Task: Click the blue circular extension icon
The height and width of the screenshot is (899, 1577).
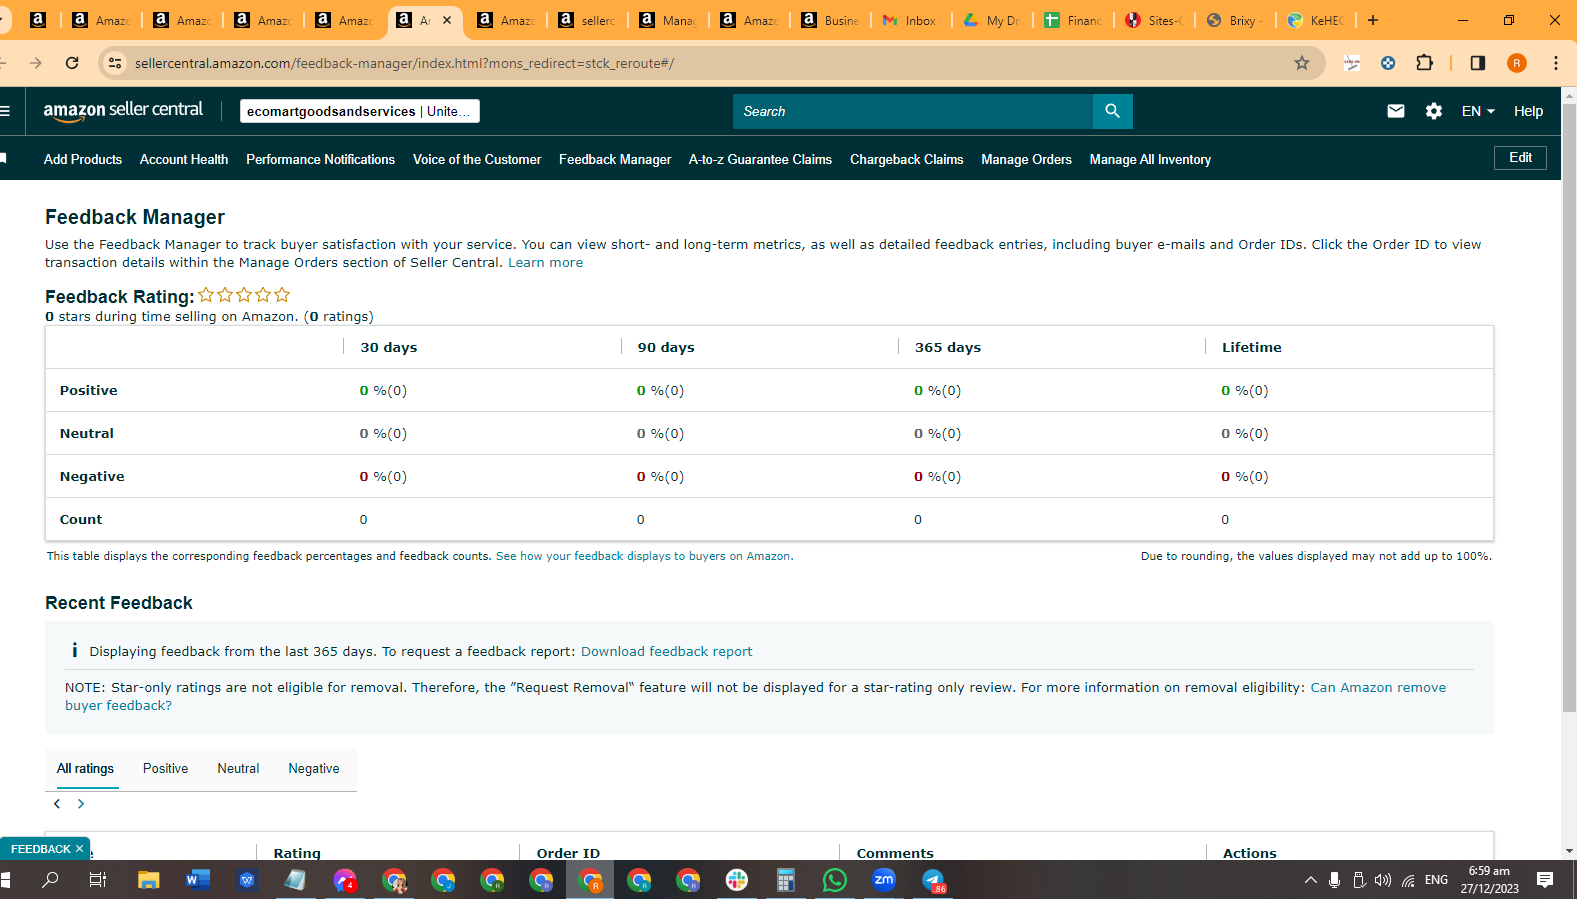Action: coord(1388,63)
